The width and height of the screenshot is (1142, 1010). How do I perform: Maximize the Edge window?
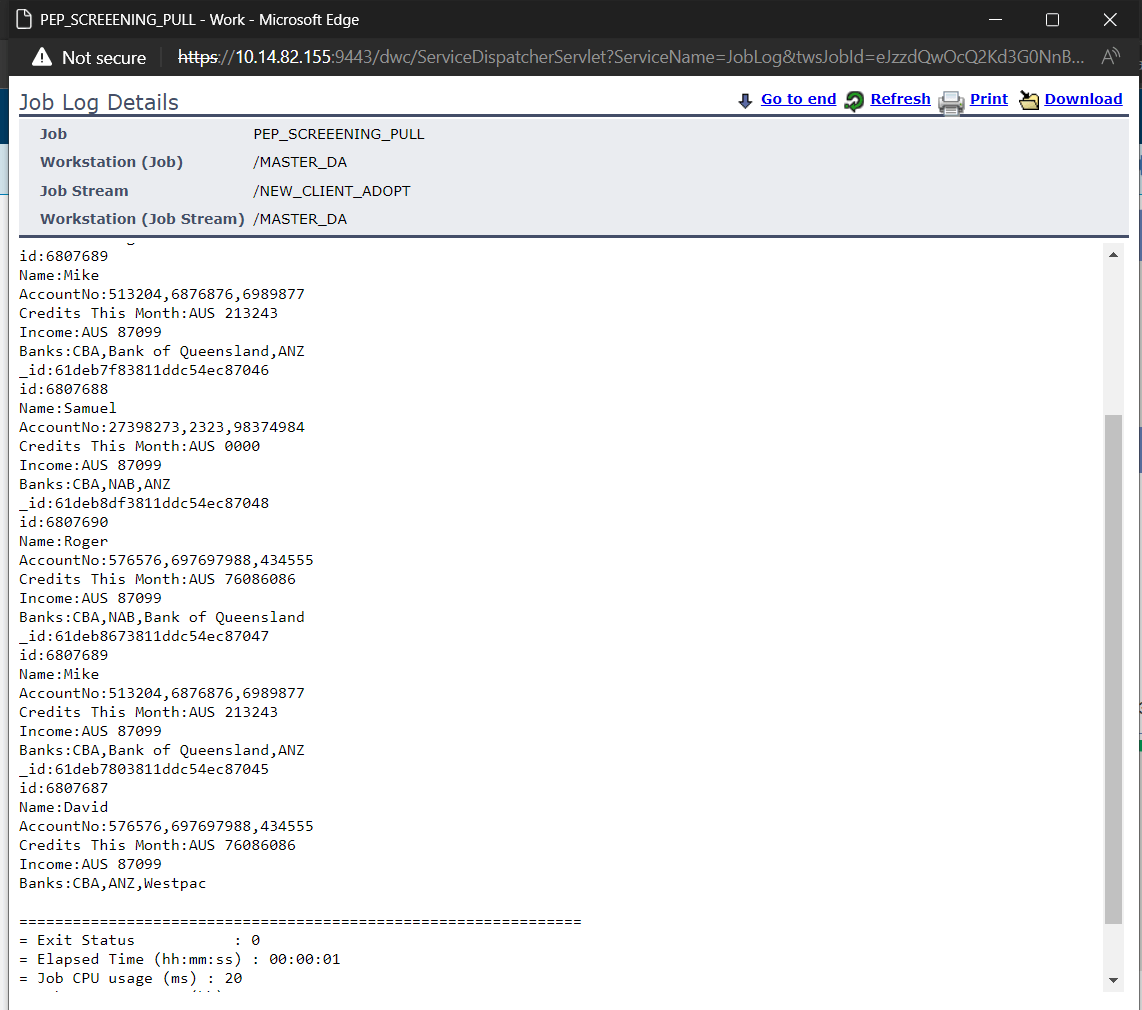coord(1052,20)
